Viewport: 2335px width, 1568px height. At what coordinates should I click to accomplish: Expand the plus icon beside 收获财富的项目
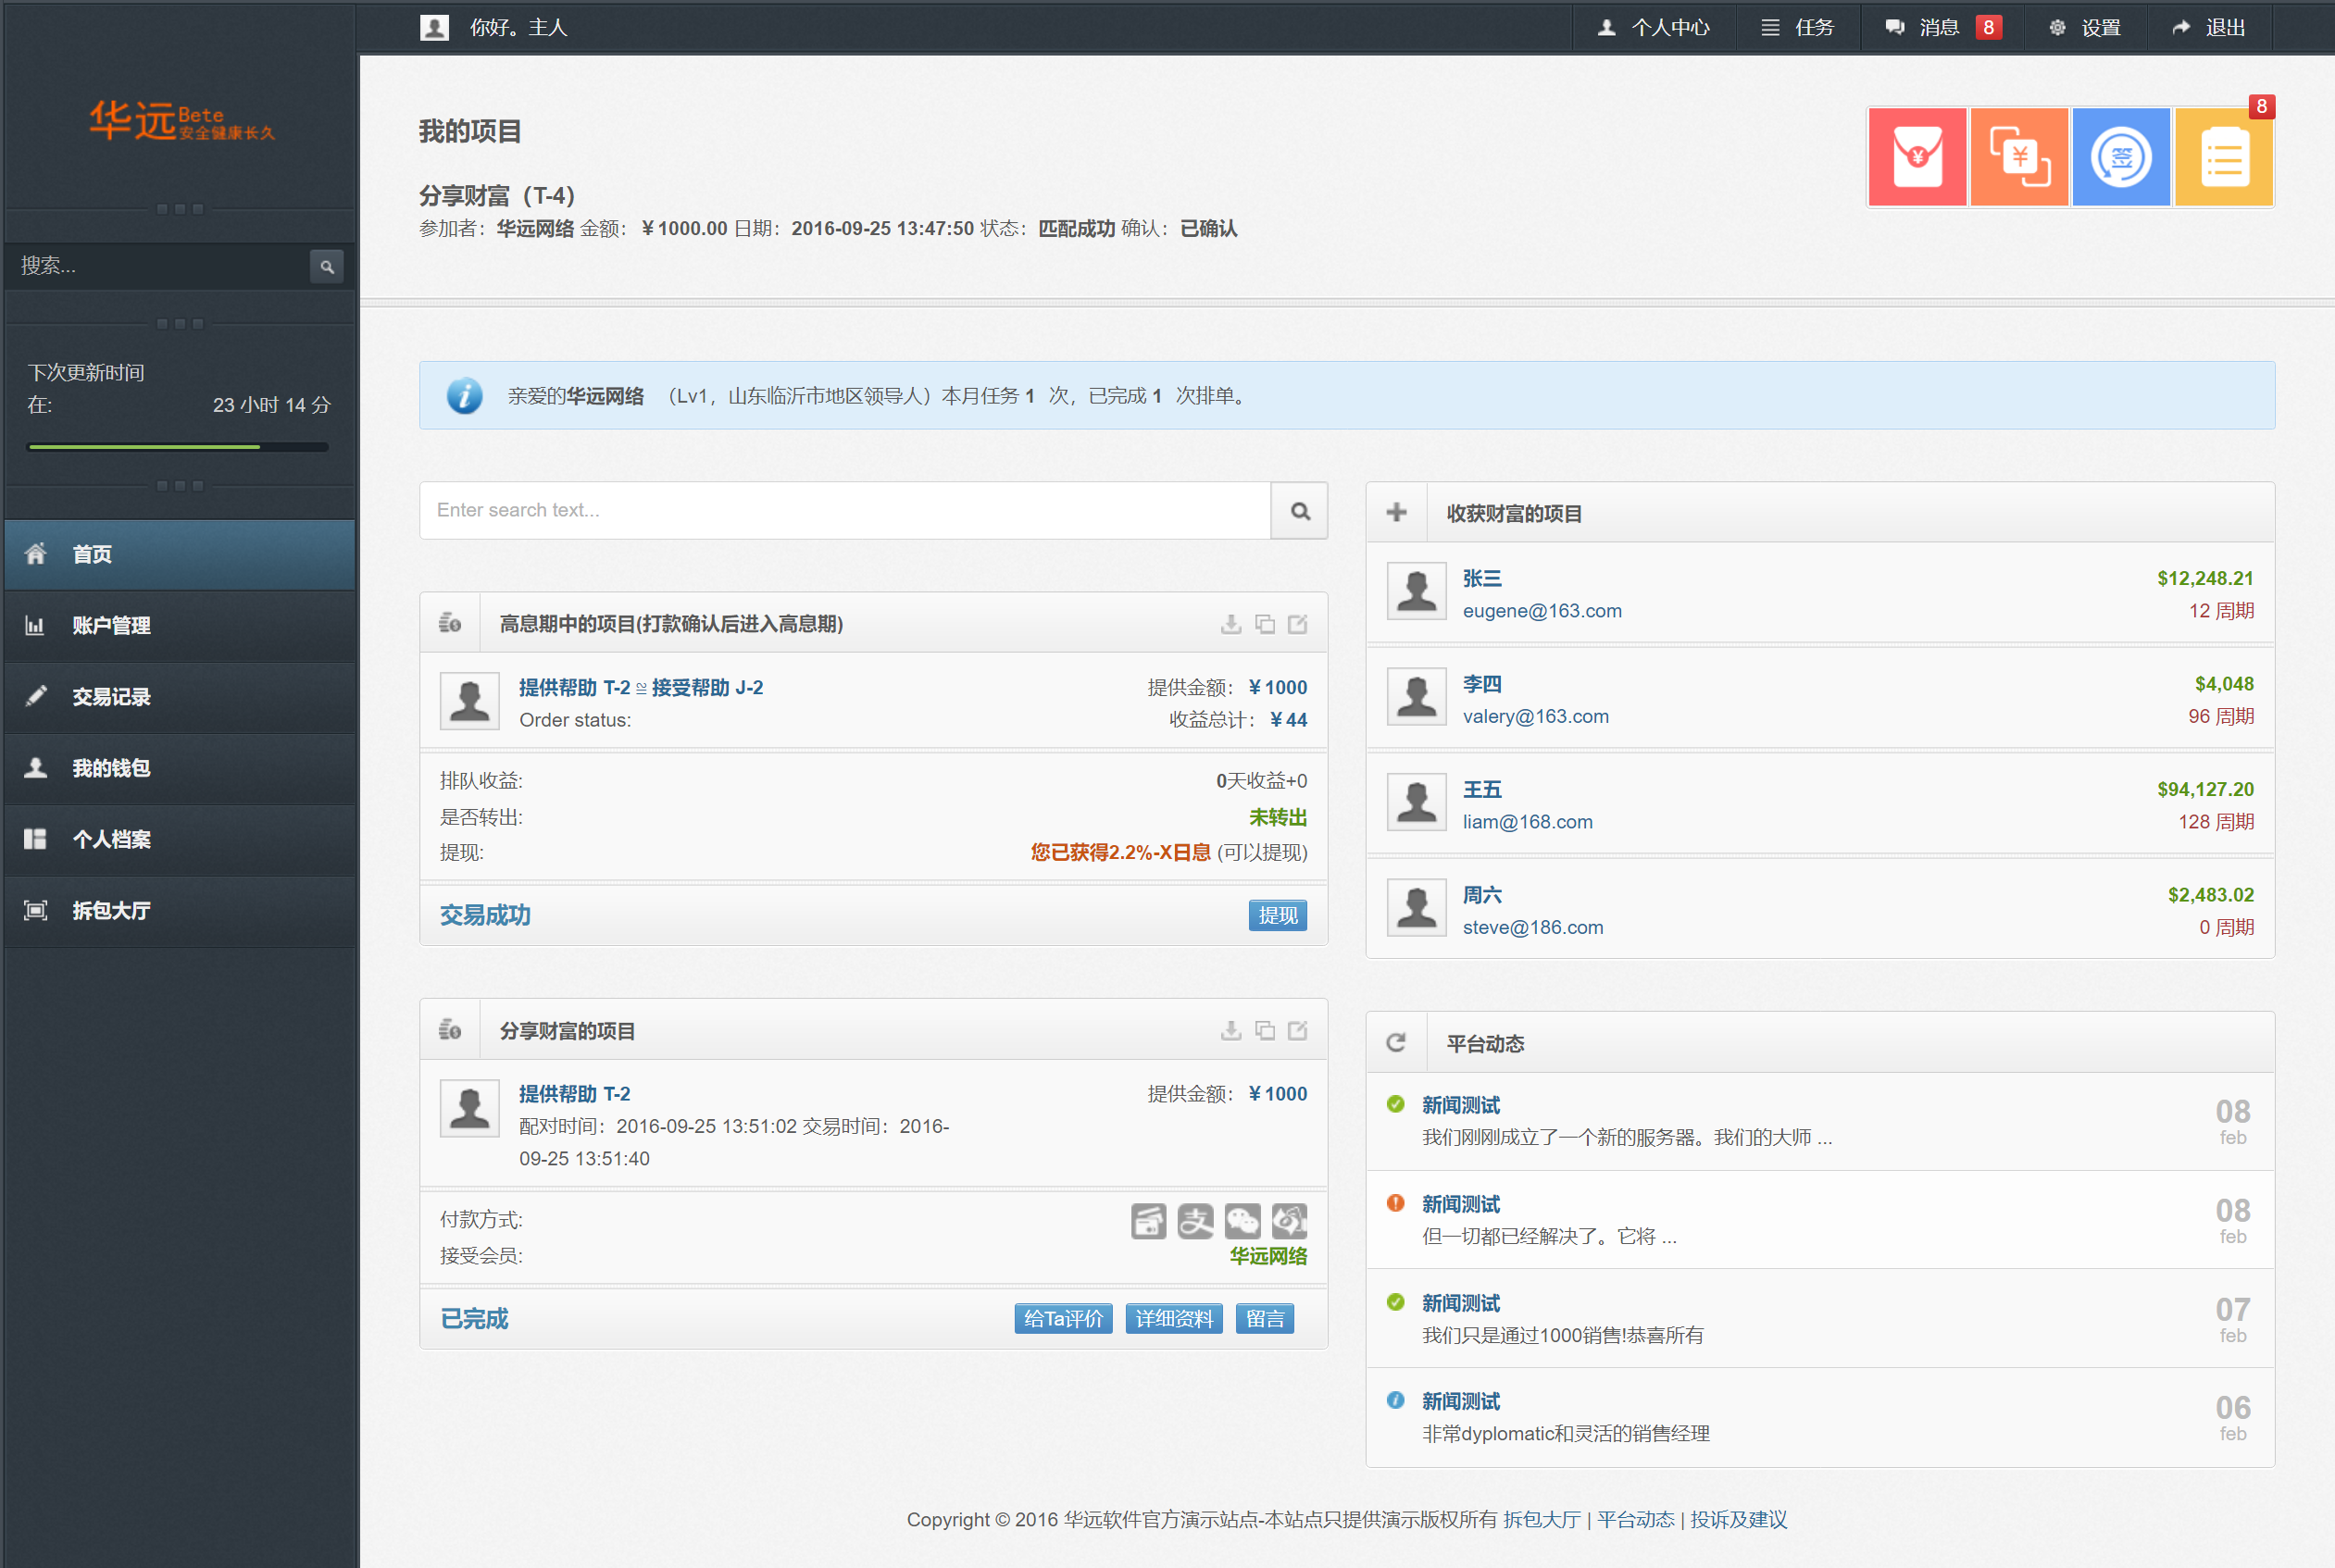tap(1396, 513)
